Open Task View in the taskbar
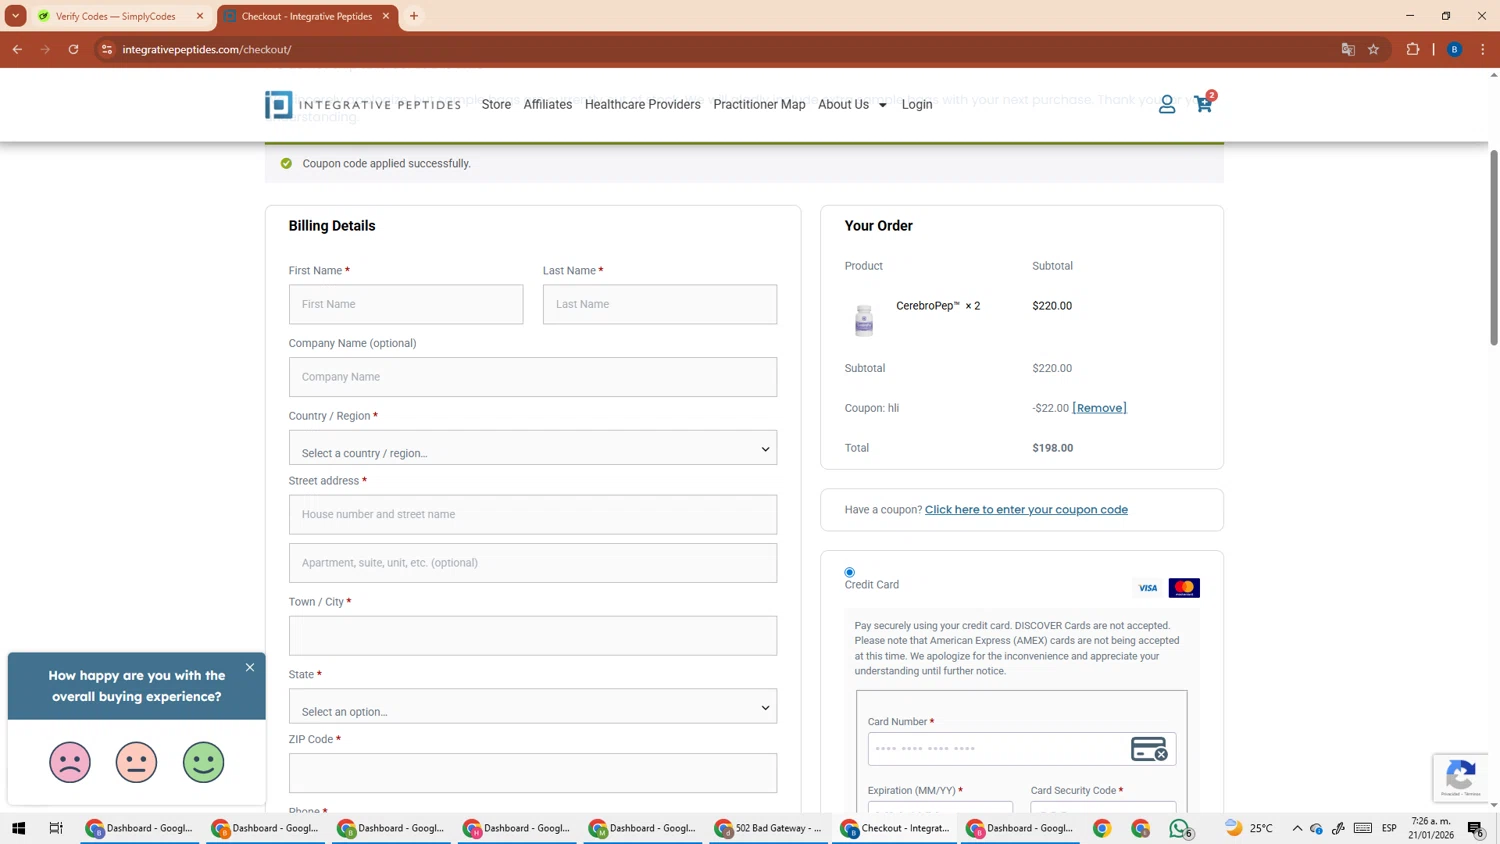The image size is (1500, 844). pyautogui.click(x=56, y=828)
